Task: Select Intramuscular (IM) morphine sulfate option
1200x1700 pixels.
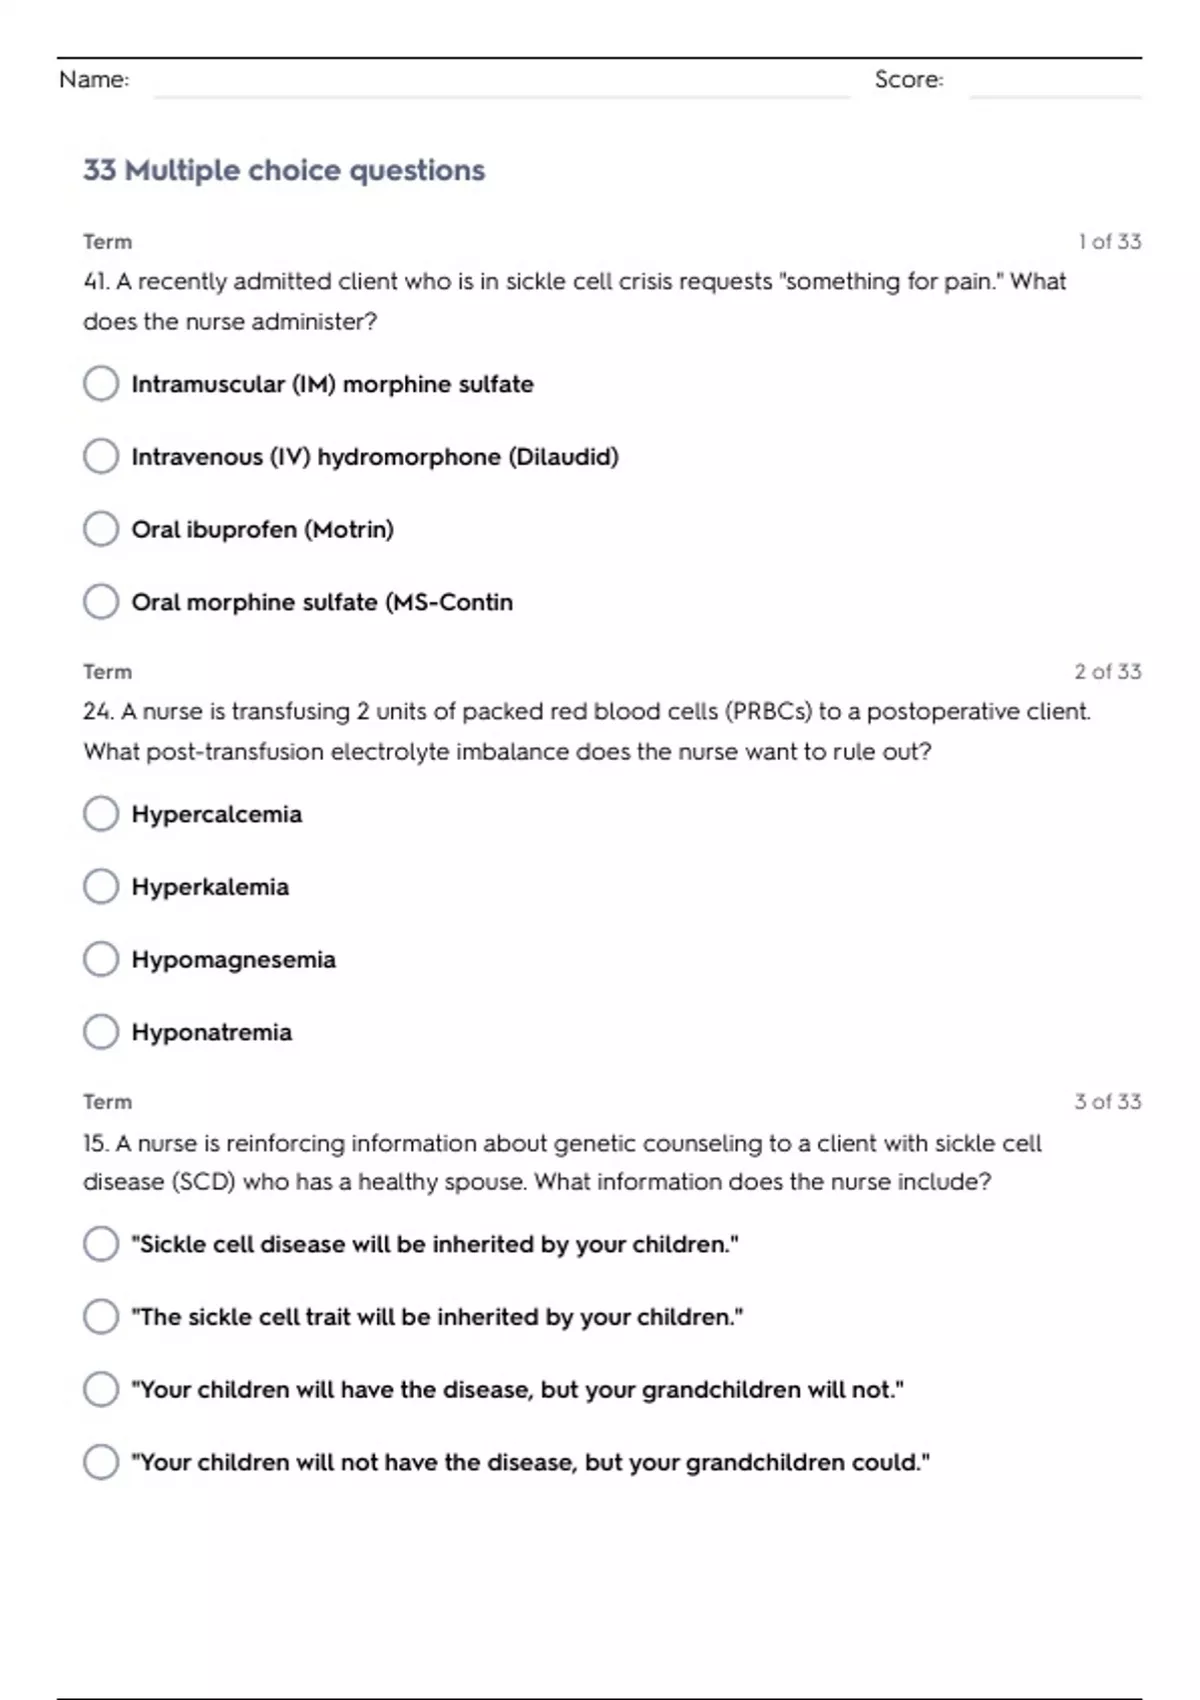Action: click(x=101, y=383)
